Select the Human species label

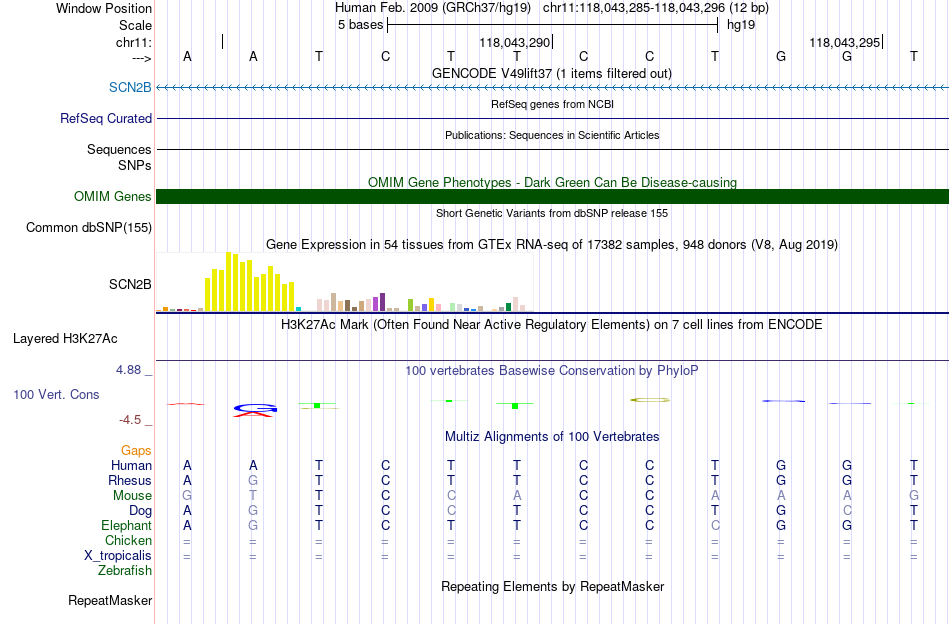[x=131, y=465]
